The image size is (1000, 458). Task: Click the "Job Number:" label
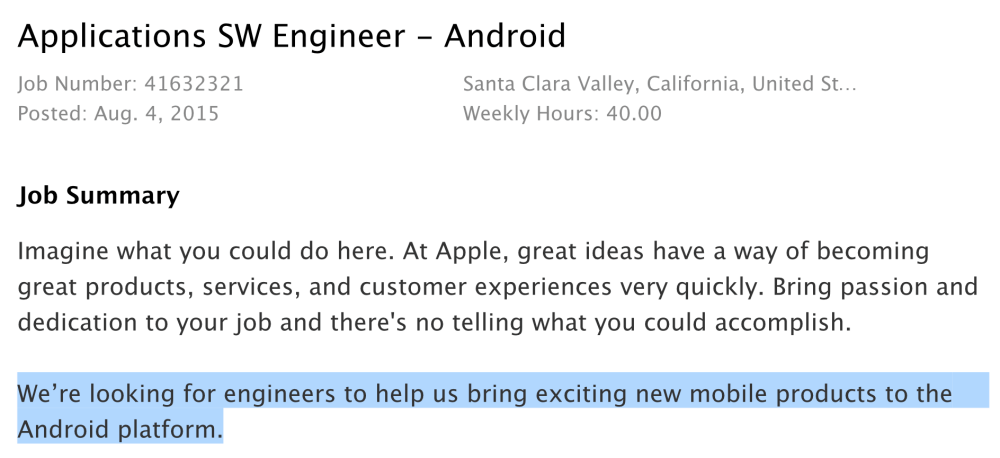tap(78, 84)
